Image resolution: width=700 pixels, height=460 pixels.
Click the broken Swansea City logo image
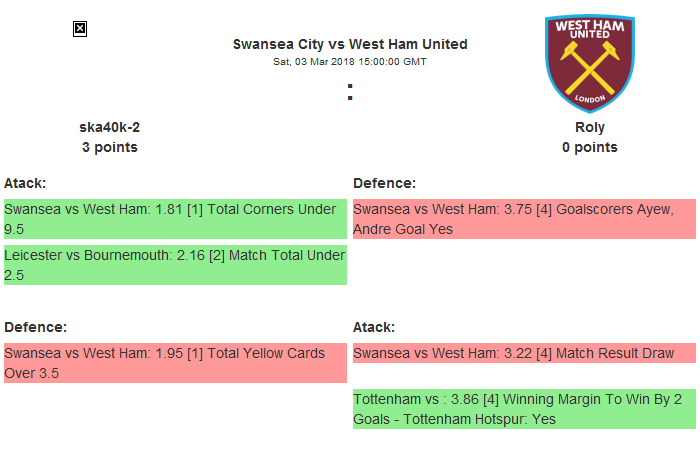(80, 29)
